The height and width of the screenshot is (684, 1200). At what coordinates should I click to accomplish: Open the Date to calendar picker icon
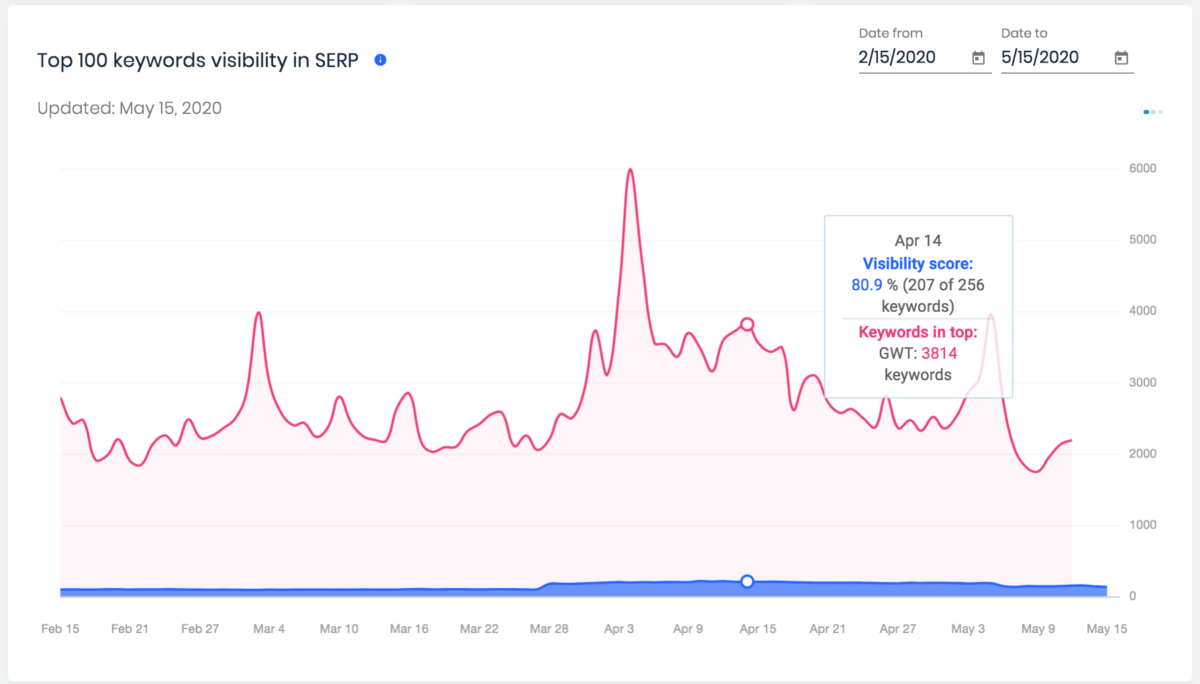[x=1122, y=58]
